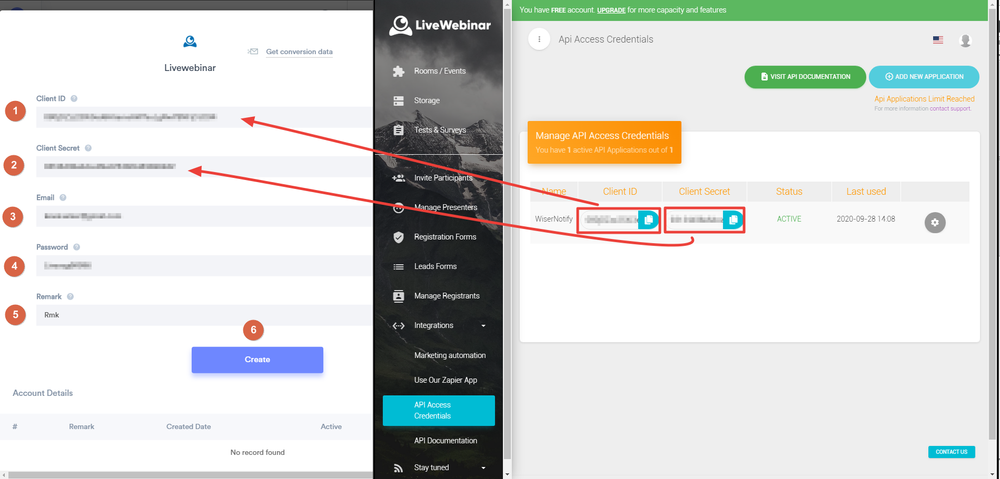
Task: Select Use Our Zapier App
Action: point(445,380)
